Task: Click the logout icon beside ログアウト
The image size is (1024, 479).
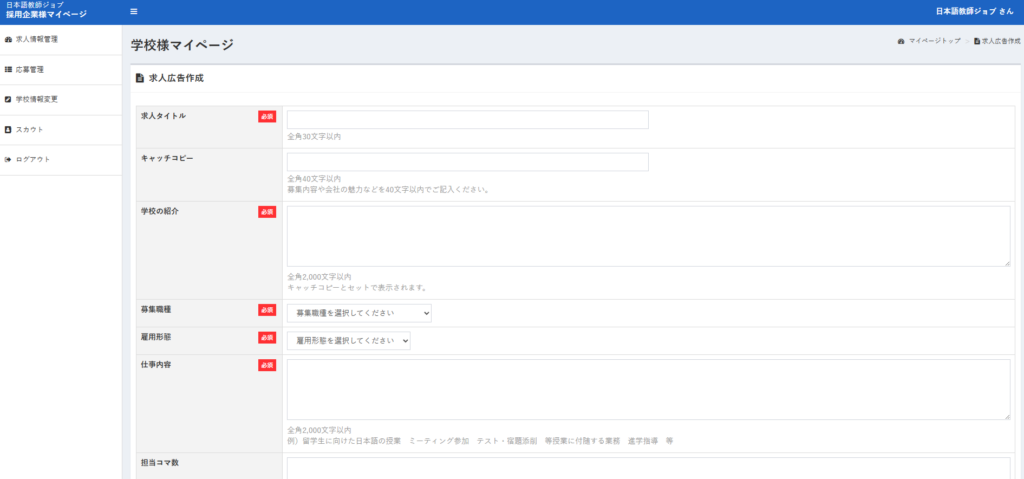Action: tap(9, 160)
